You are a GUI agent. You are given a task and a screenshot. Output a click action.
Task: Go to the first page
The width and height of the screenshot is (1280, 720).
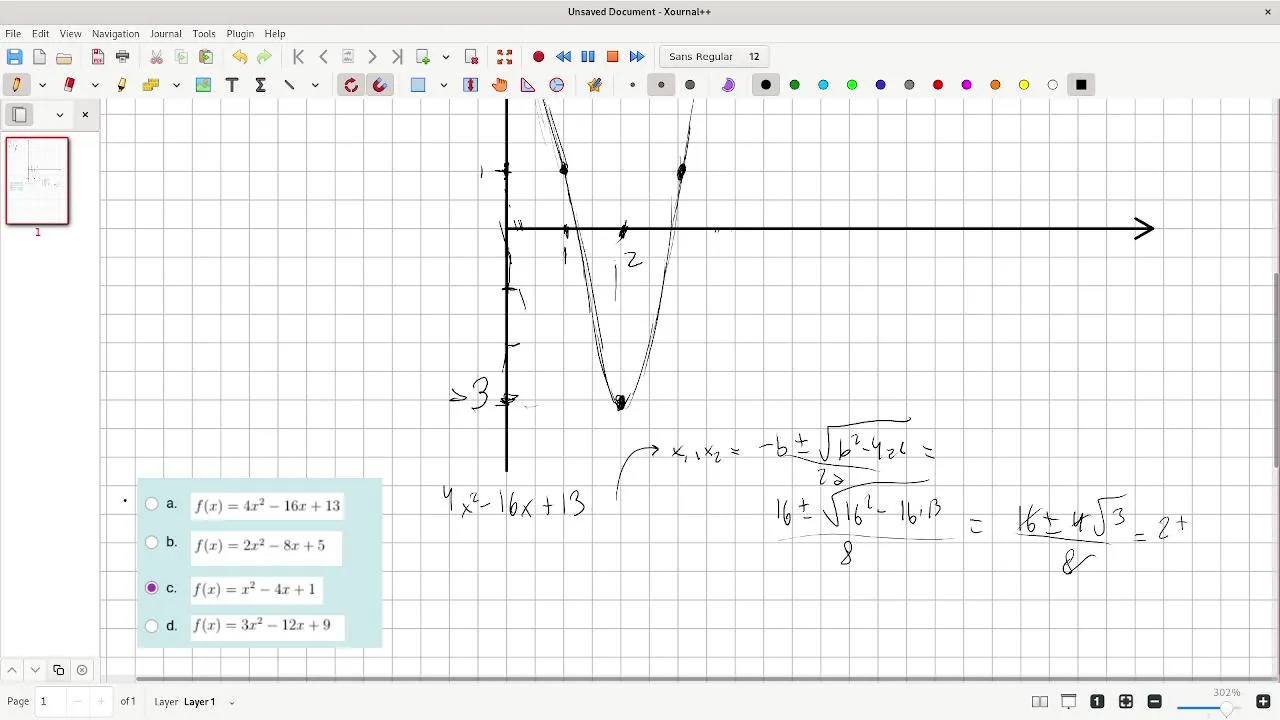[299, 57]
